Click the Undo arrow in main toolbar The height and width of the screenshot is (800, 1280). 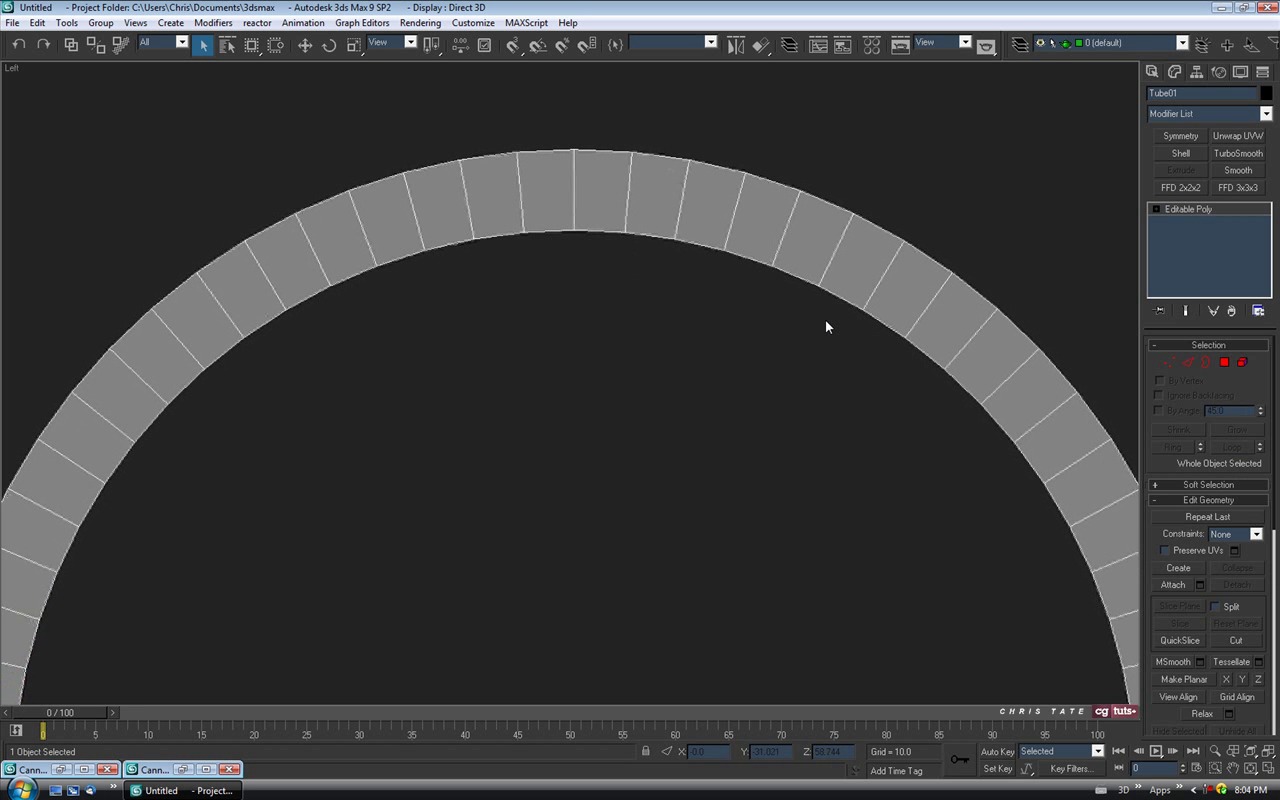tap(19, 44)
